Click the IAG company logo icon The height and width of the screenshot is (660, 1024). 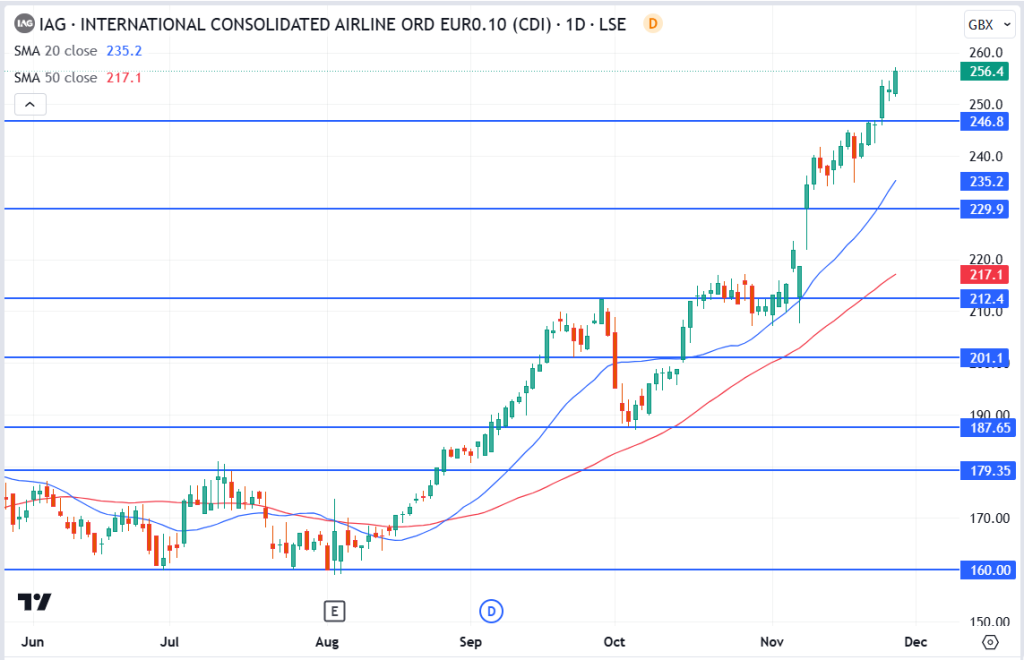[24, 24]
